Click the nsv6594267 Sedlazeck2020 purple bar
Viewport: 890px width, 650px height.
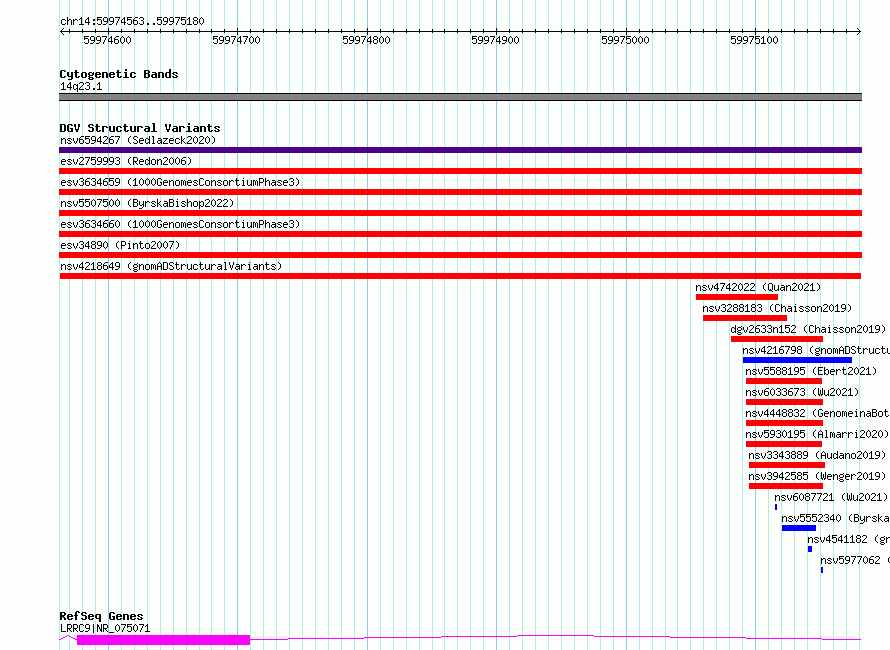point(460,150)
